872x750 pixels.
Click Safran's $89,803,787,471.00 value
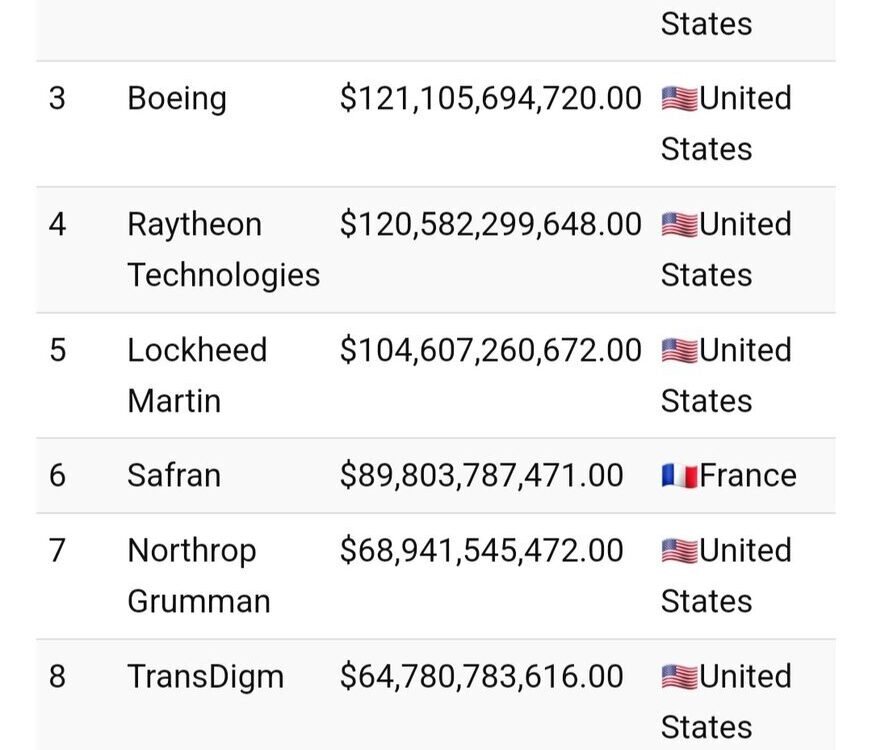[x=482, y=476]
